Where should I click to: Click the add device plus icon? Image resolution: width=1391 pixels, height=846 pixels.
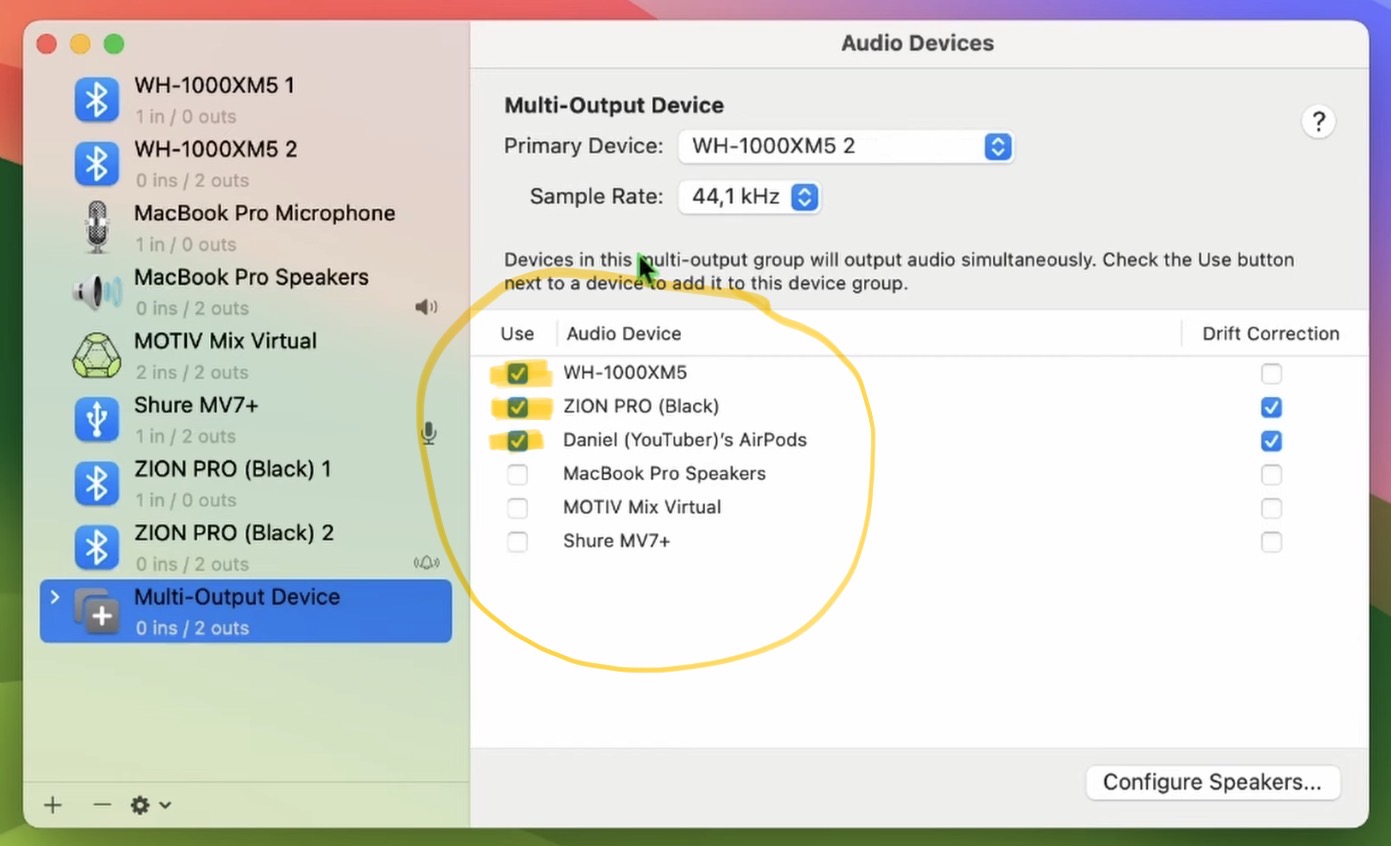click(x=53, y=805)
